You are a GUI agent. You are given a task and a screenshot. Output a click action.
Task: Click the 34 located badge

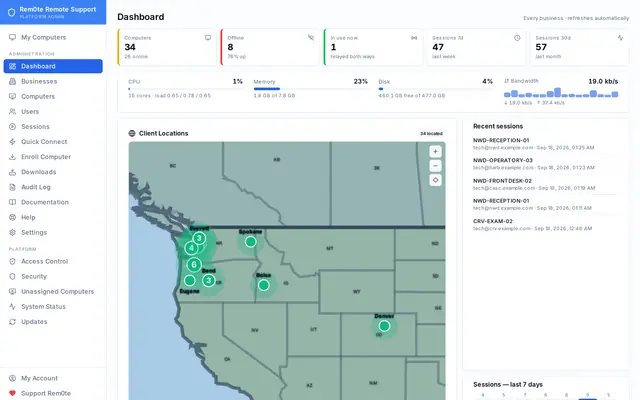pos(431,133)
